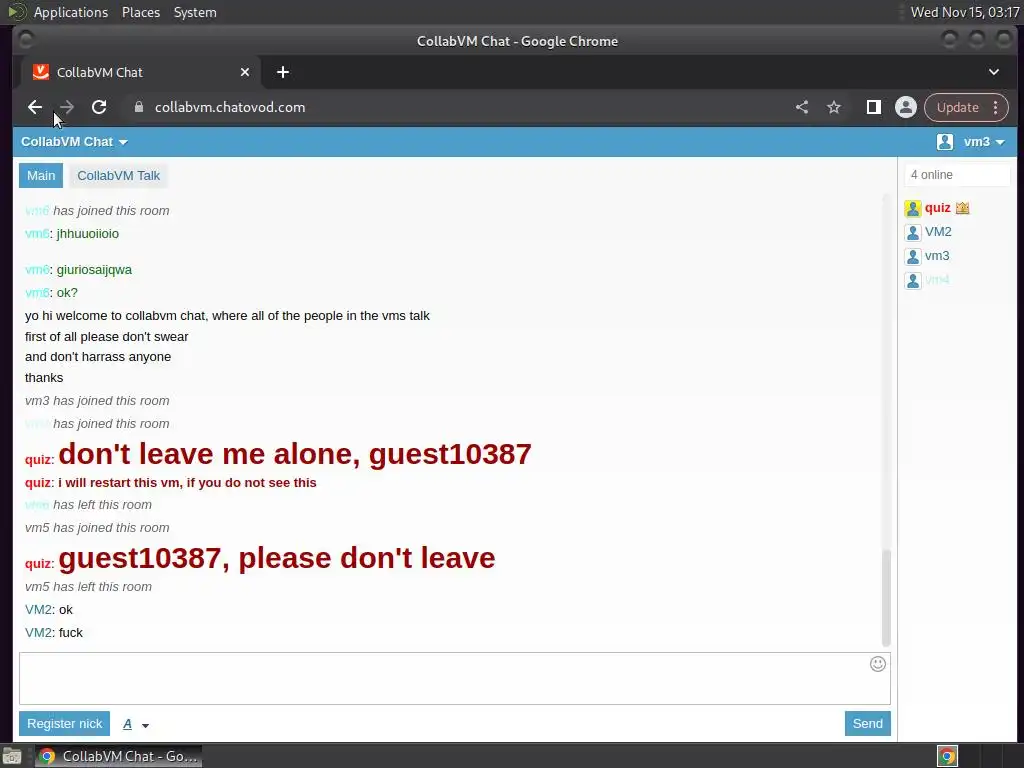
Task: Open the Places menu
Action: [141, 12]
